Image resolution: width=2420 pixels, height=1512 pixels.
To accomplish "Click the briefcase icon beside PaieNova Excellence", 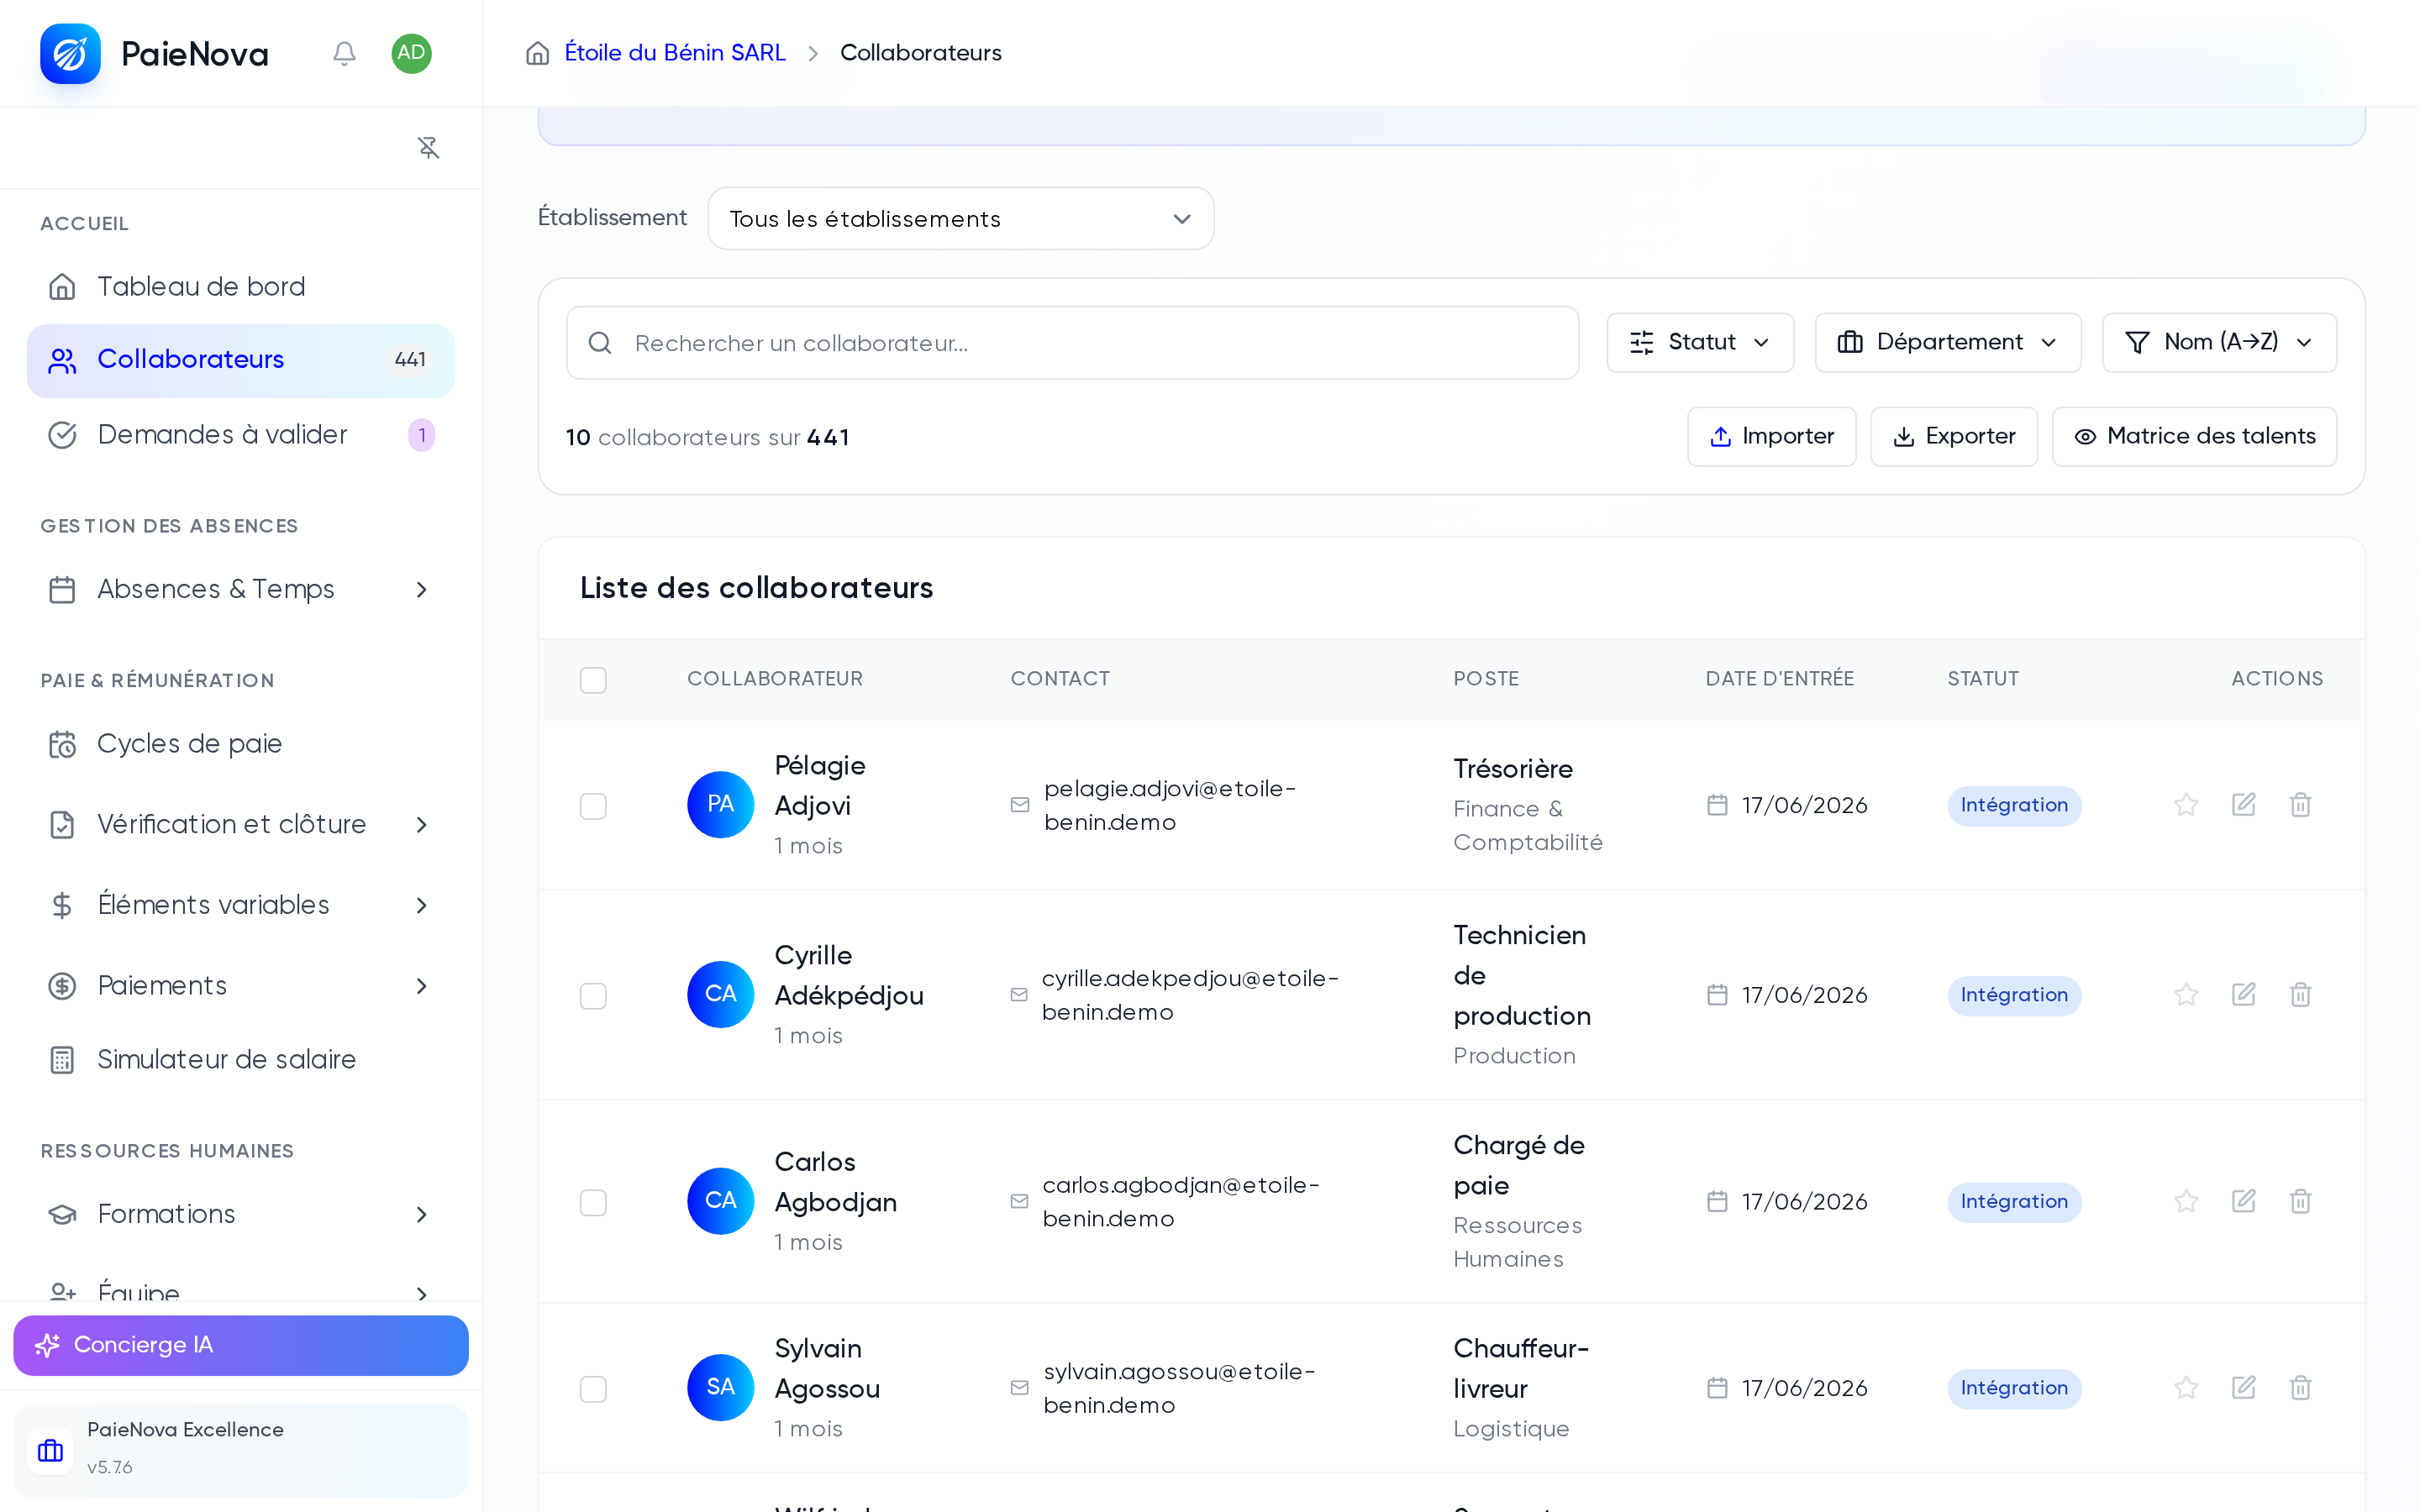I will click(x=50, y=1451).
